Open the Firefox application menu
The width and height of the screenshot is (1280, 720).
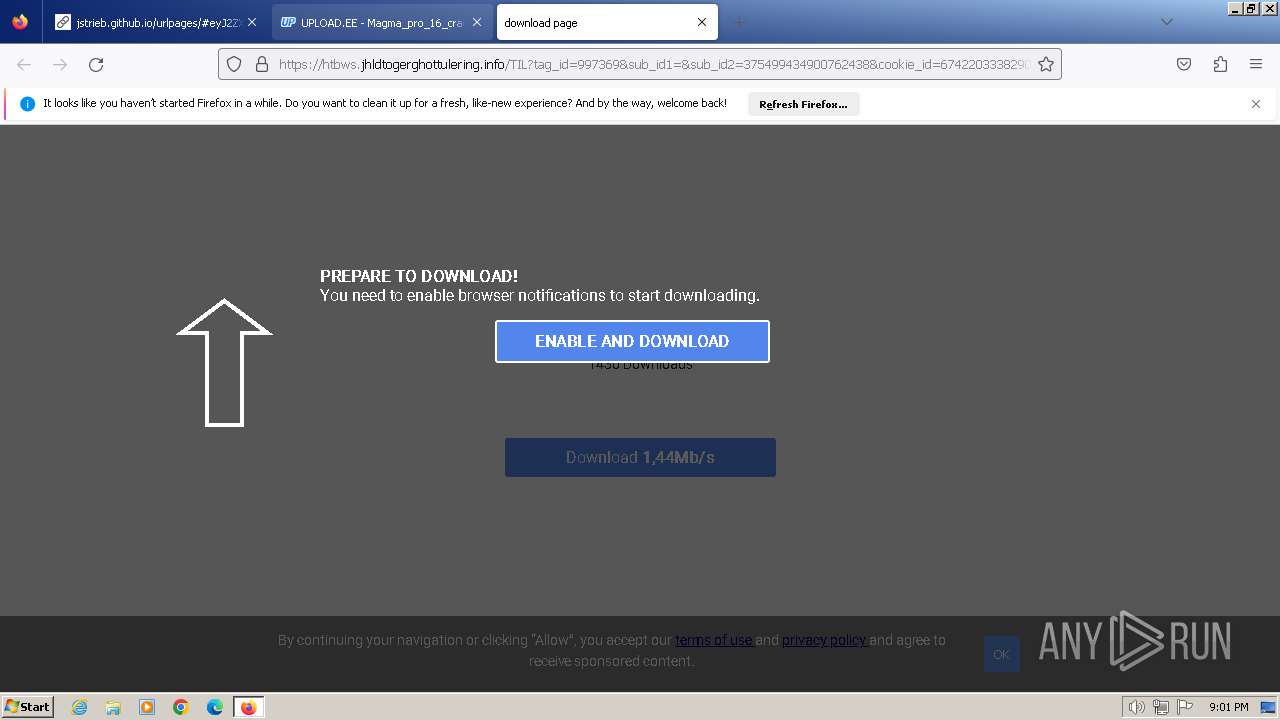point(1256,64)
